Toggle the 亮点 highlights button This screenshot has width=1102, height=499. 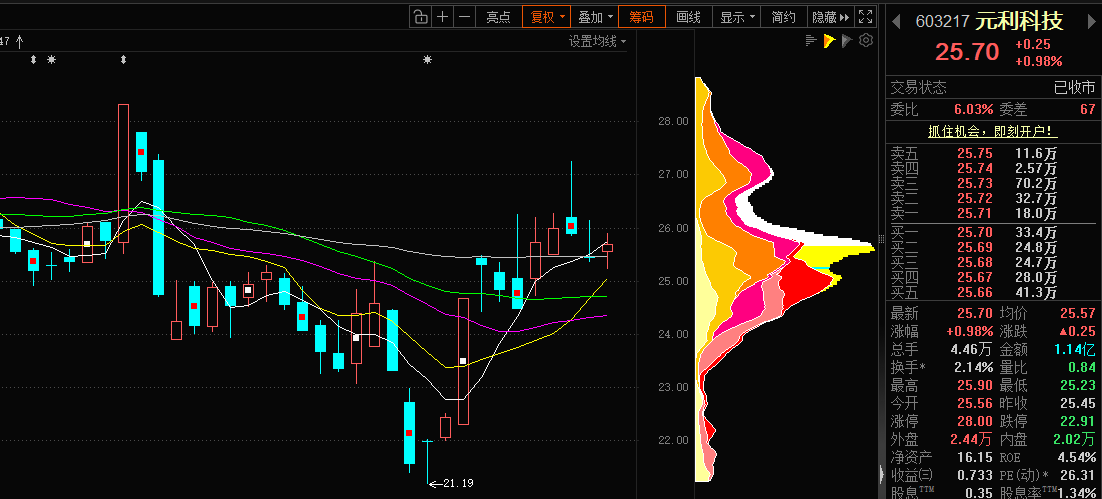point(498,17)
